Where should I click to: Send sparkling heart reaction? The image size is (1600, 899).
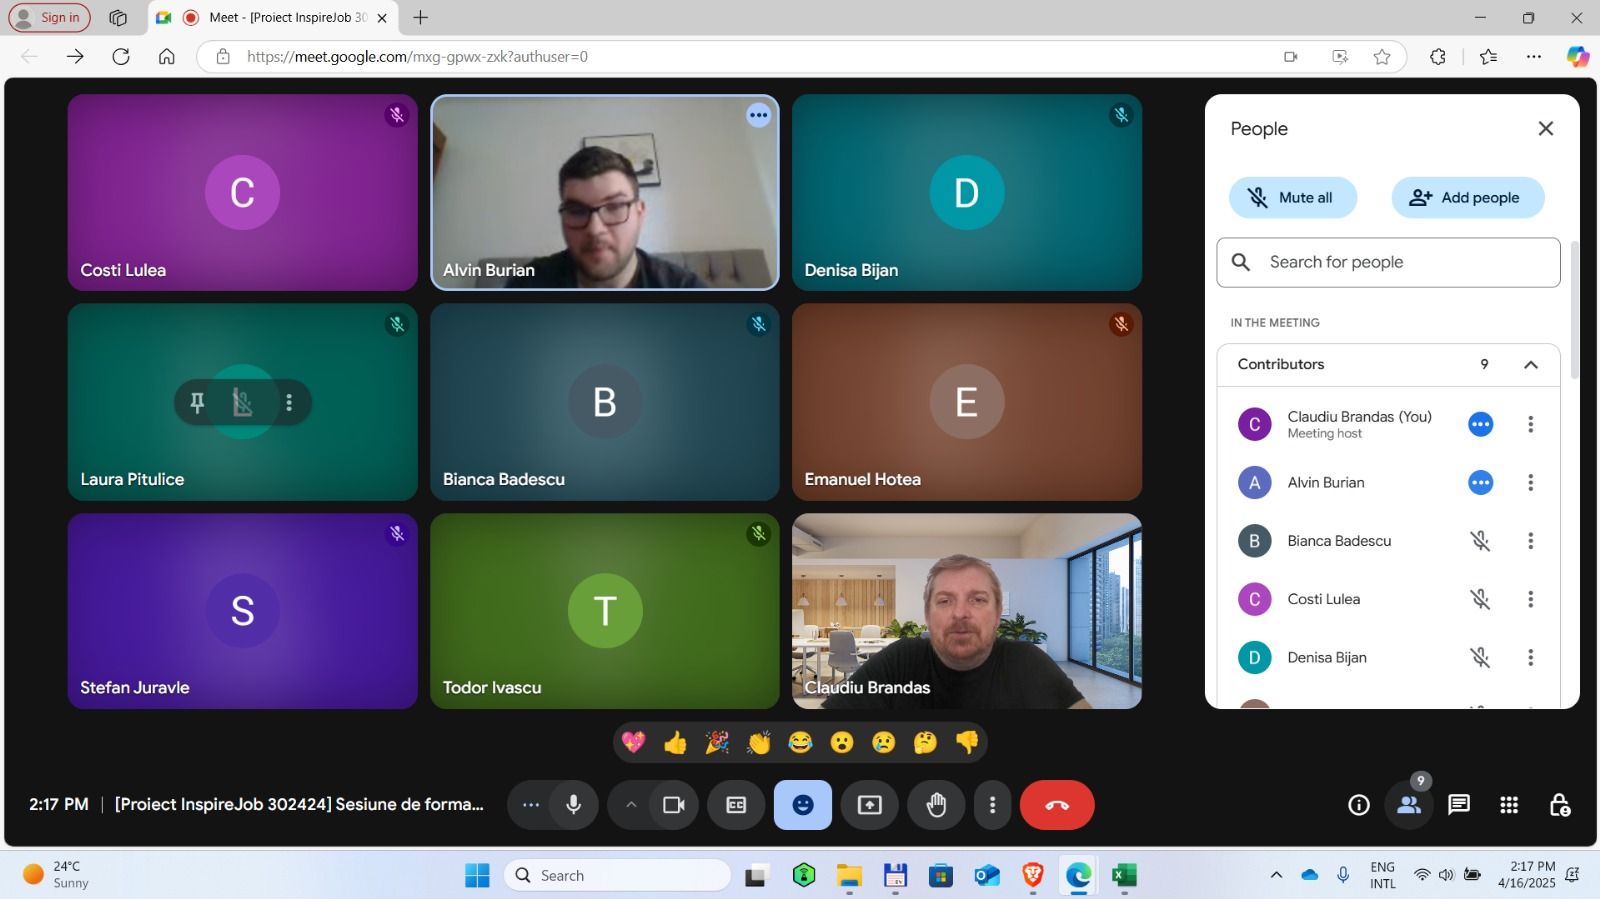tap(633, 742)
